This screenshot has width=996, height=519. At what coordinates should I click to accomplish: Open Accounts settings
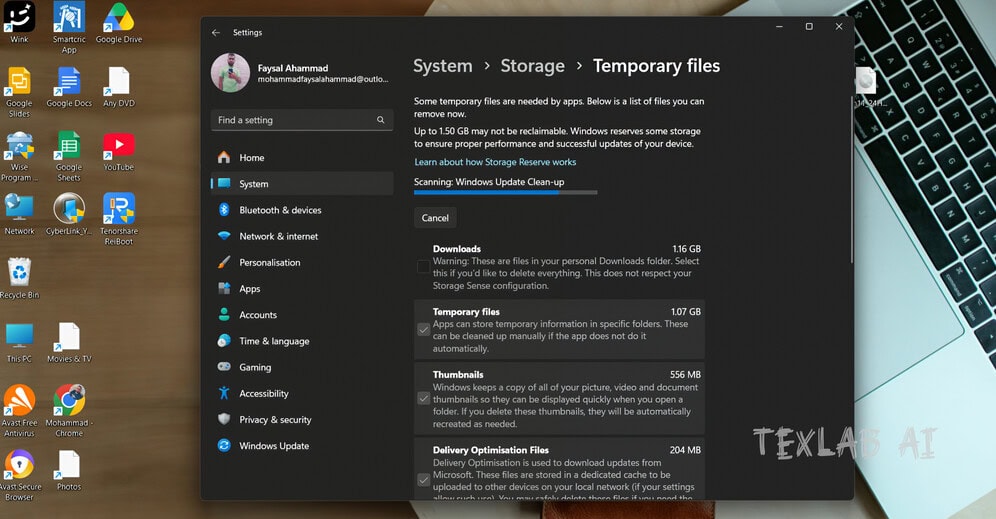[x=302, y=314]
